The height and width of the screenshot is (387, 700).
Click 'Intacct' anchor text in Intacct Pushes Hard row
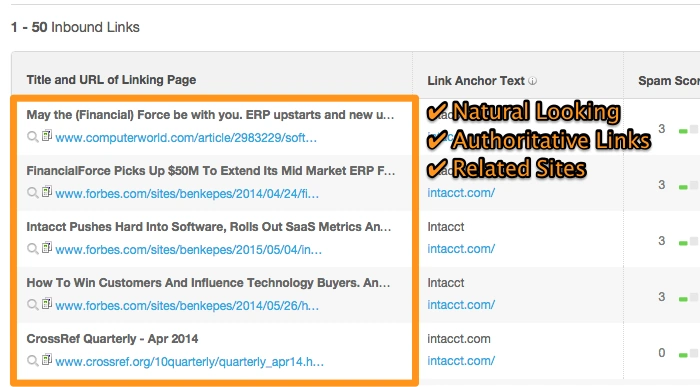[446, 227]
